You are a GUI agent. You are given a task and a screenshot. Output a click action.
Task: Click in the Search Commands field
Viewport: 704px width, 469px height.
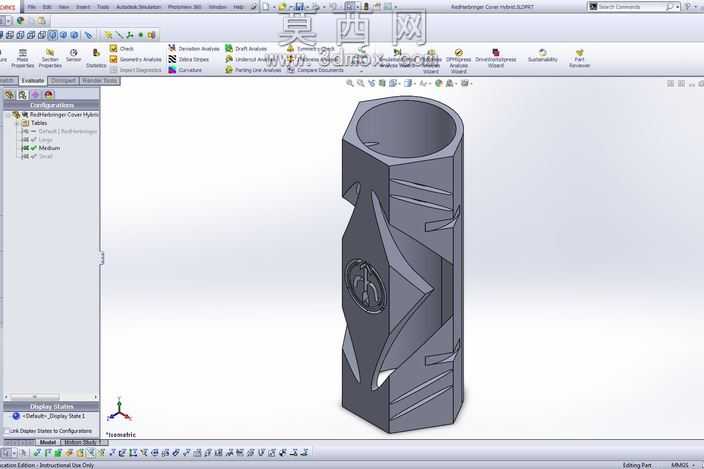(631, 7)
